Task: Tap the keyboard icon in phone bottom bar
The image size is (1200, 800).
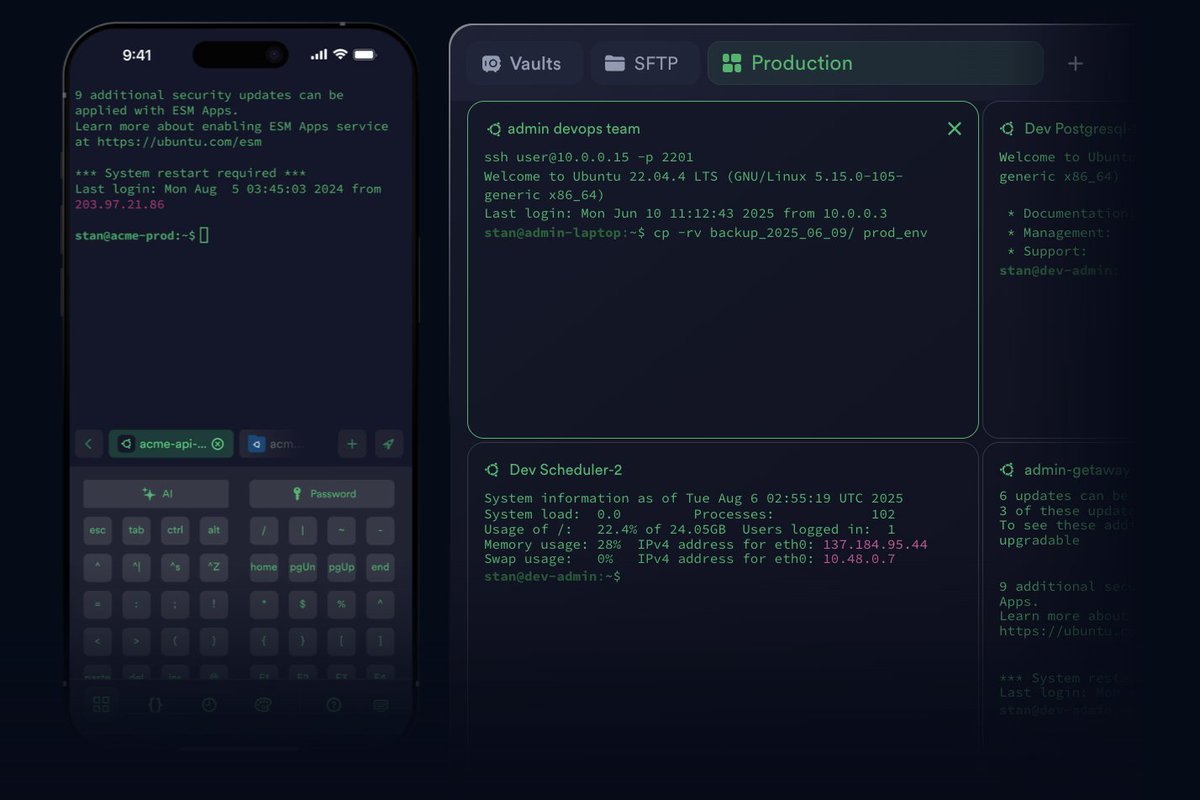Action: pyautogui.click(x=381, y=705)
